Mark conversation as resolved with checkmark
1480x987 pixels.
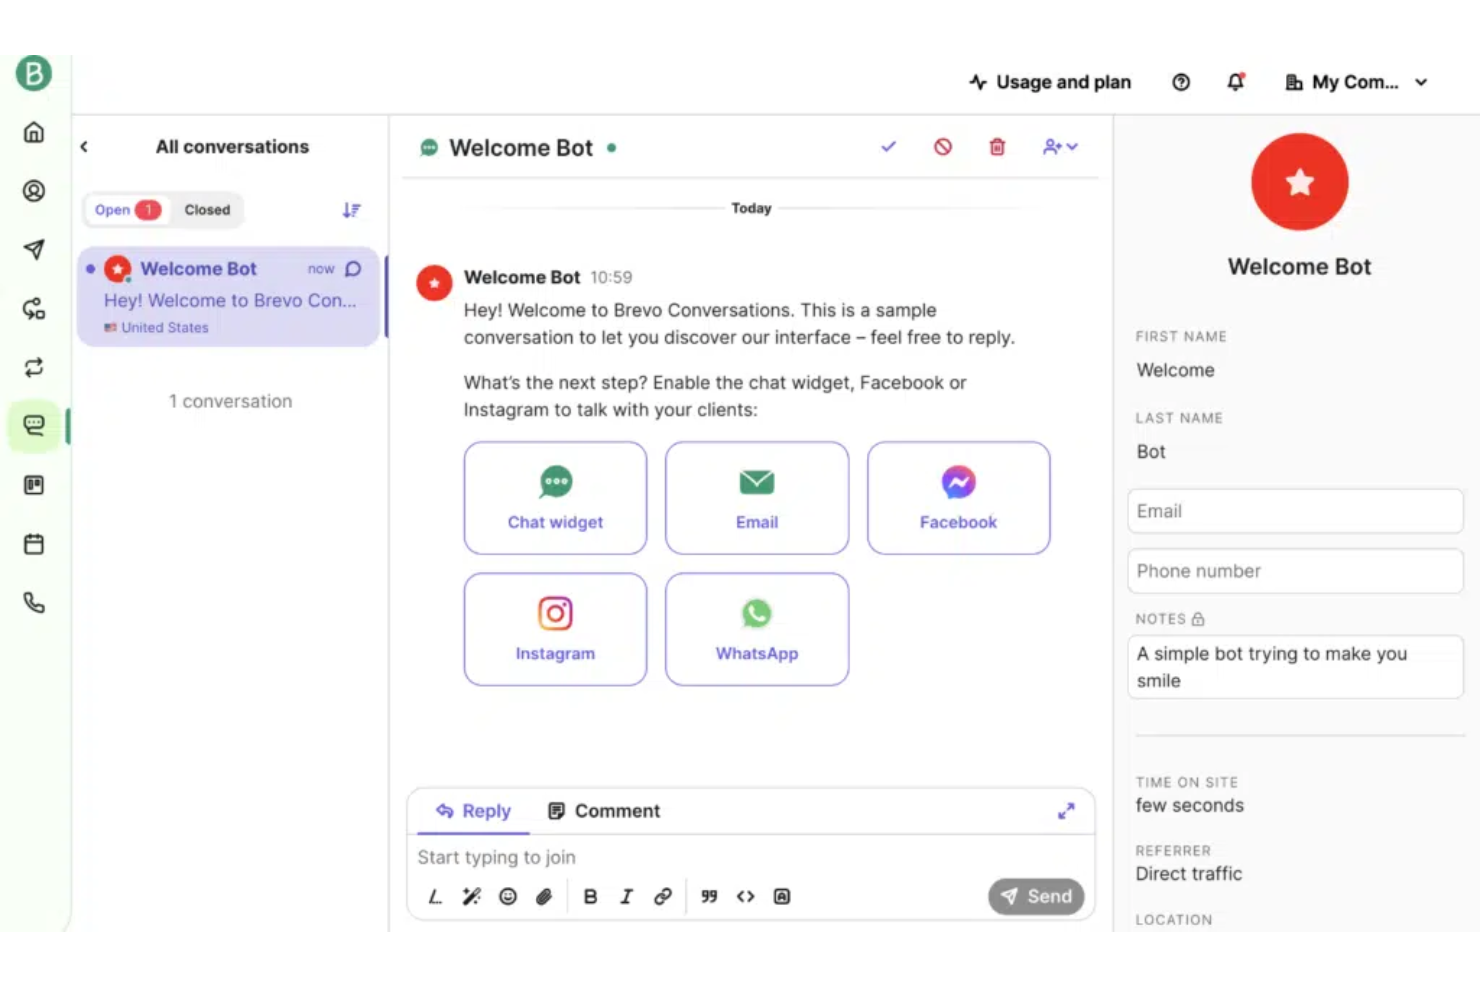888,147
